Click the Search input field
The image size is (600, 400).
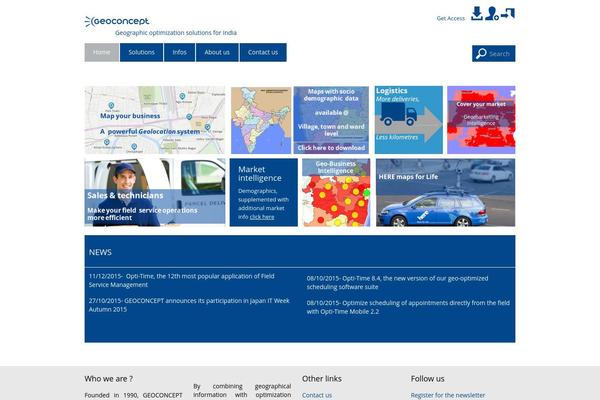(x=499, y=54)
